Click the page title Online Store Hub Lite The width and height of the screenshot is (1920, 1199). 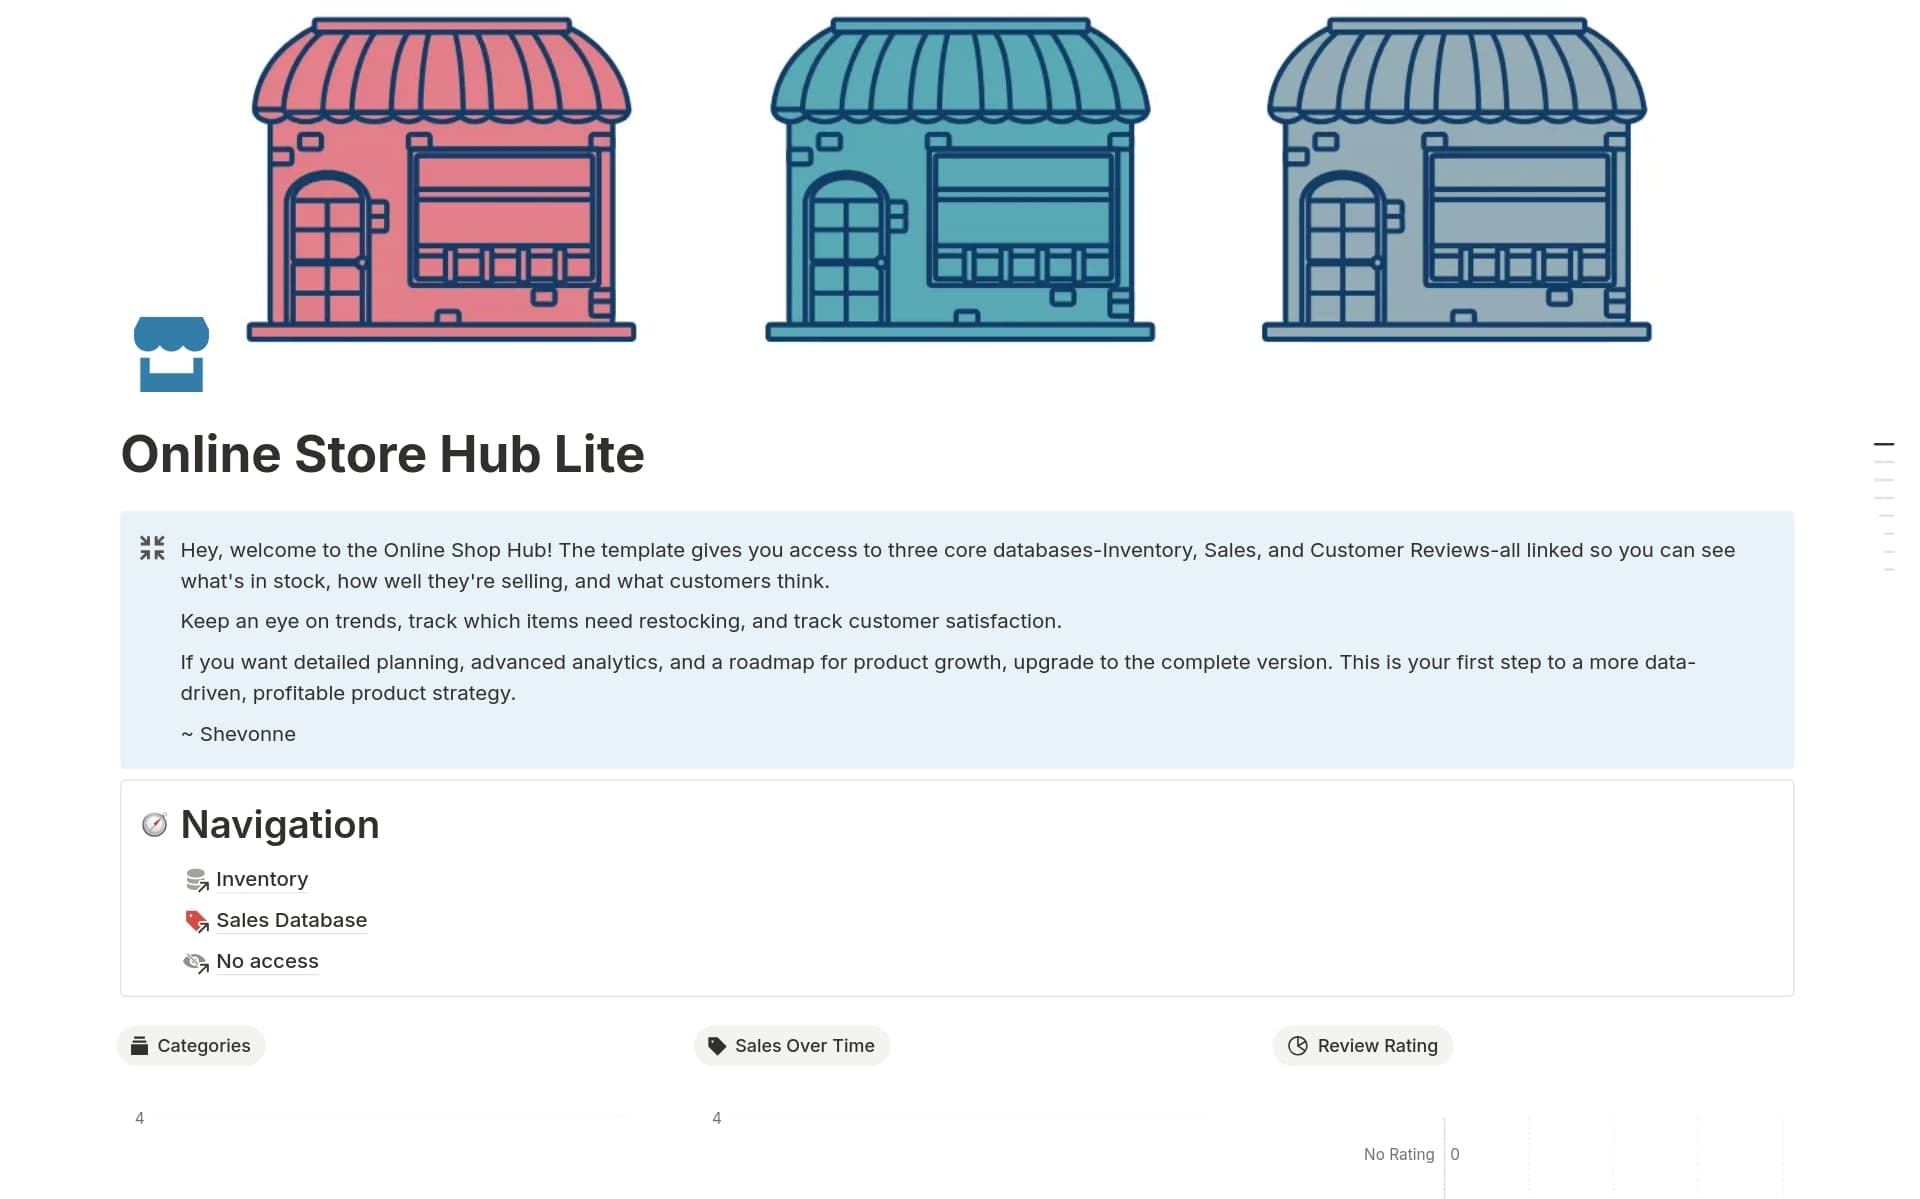pos(383,455)
